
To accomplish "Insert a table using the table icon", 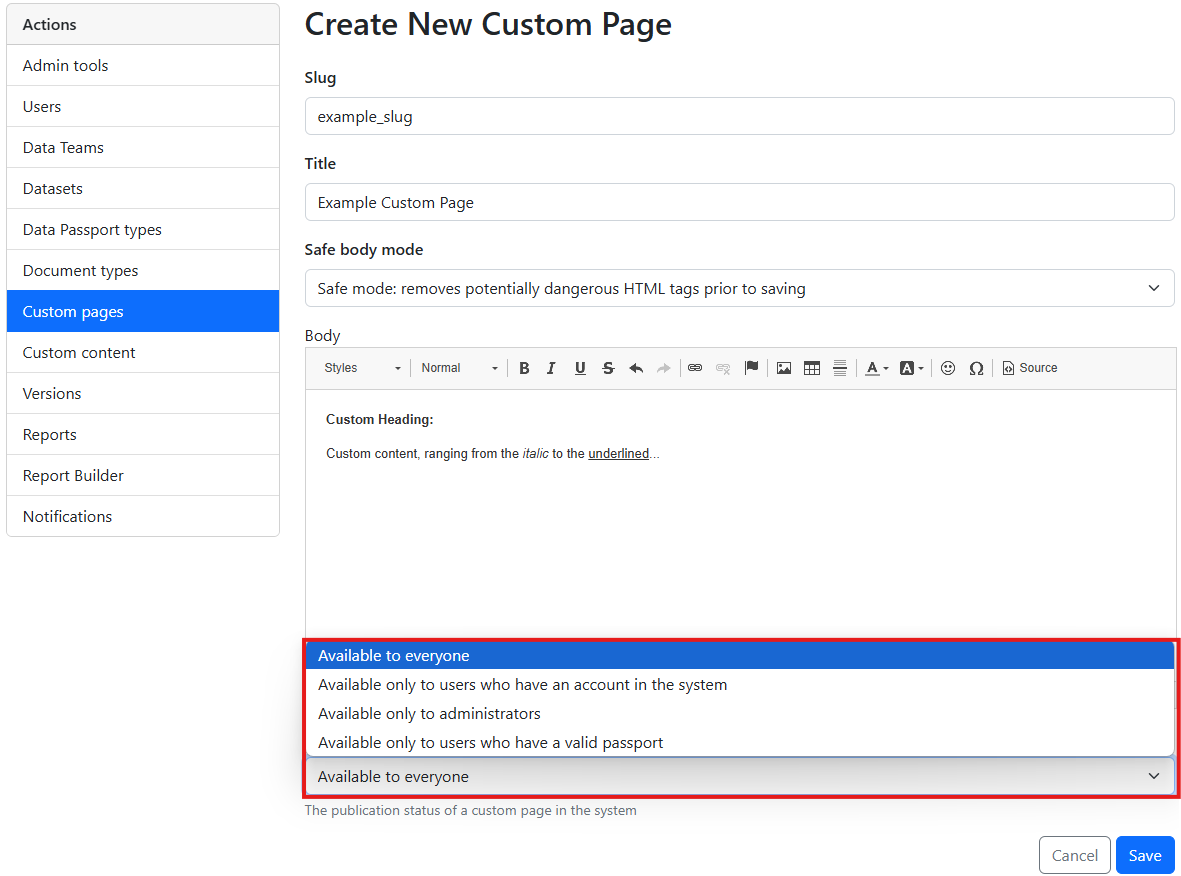I will pyautogui.click(x=812, y=368).
